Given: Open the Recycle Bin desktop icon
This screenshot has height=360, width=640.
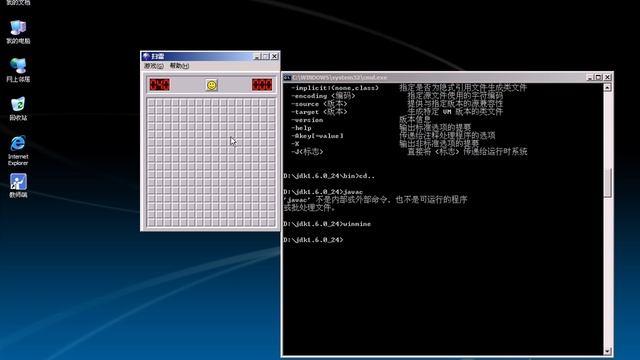Looking at the screenshot, I should coord(18,108).
